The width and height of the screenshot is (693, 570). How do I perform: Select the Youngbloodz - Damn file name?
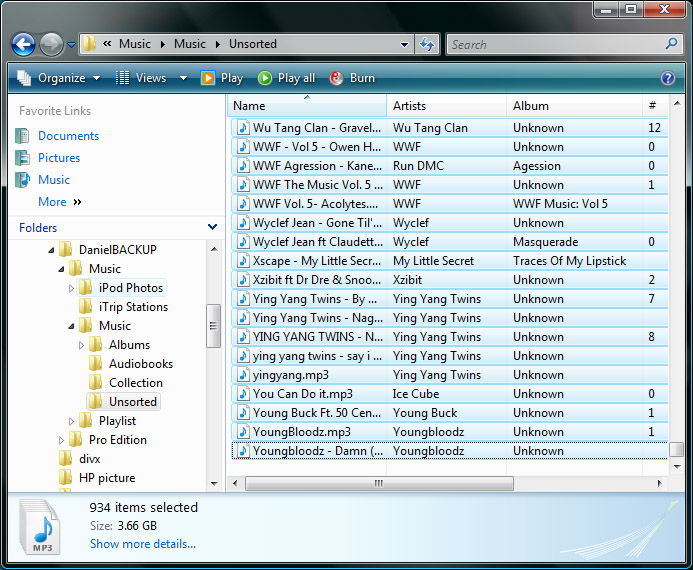click(318, 451)
